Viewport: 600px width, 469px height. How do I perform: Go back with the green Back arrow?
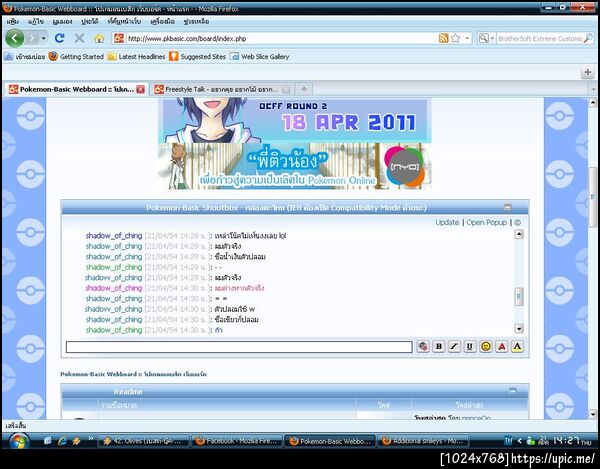pyautogui.click(x=15, y=38)
